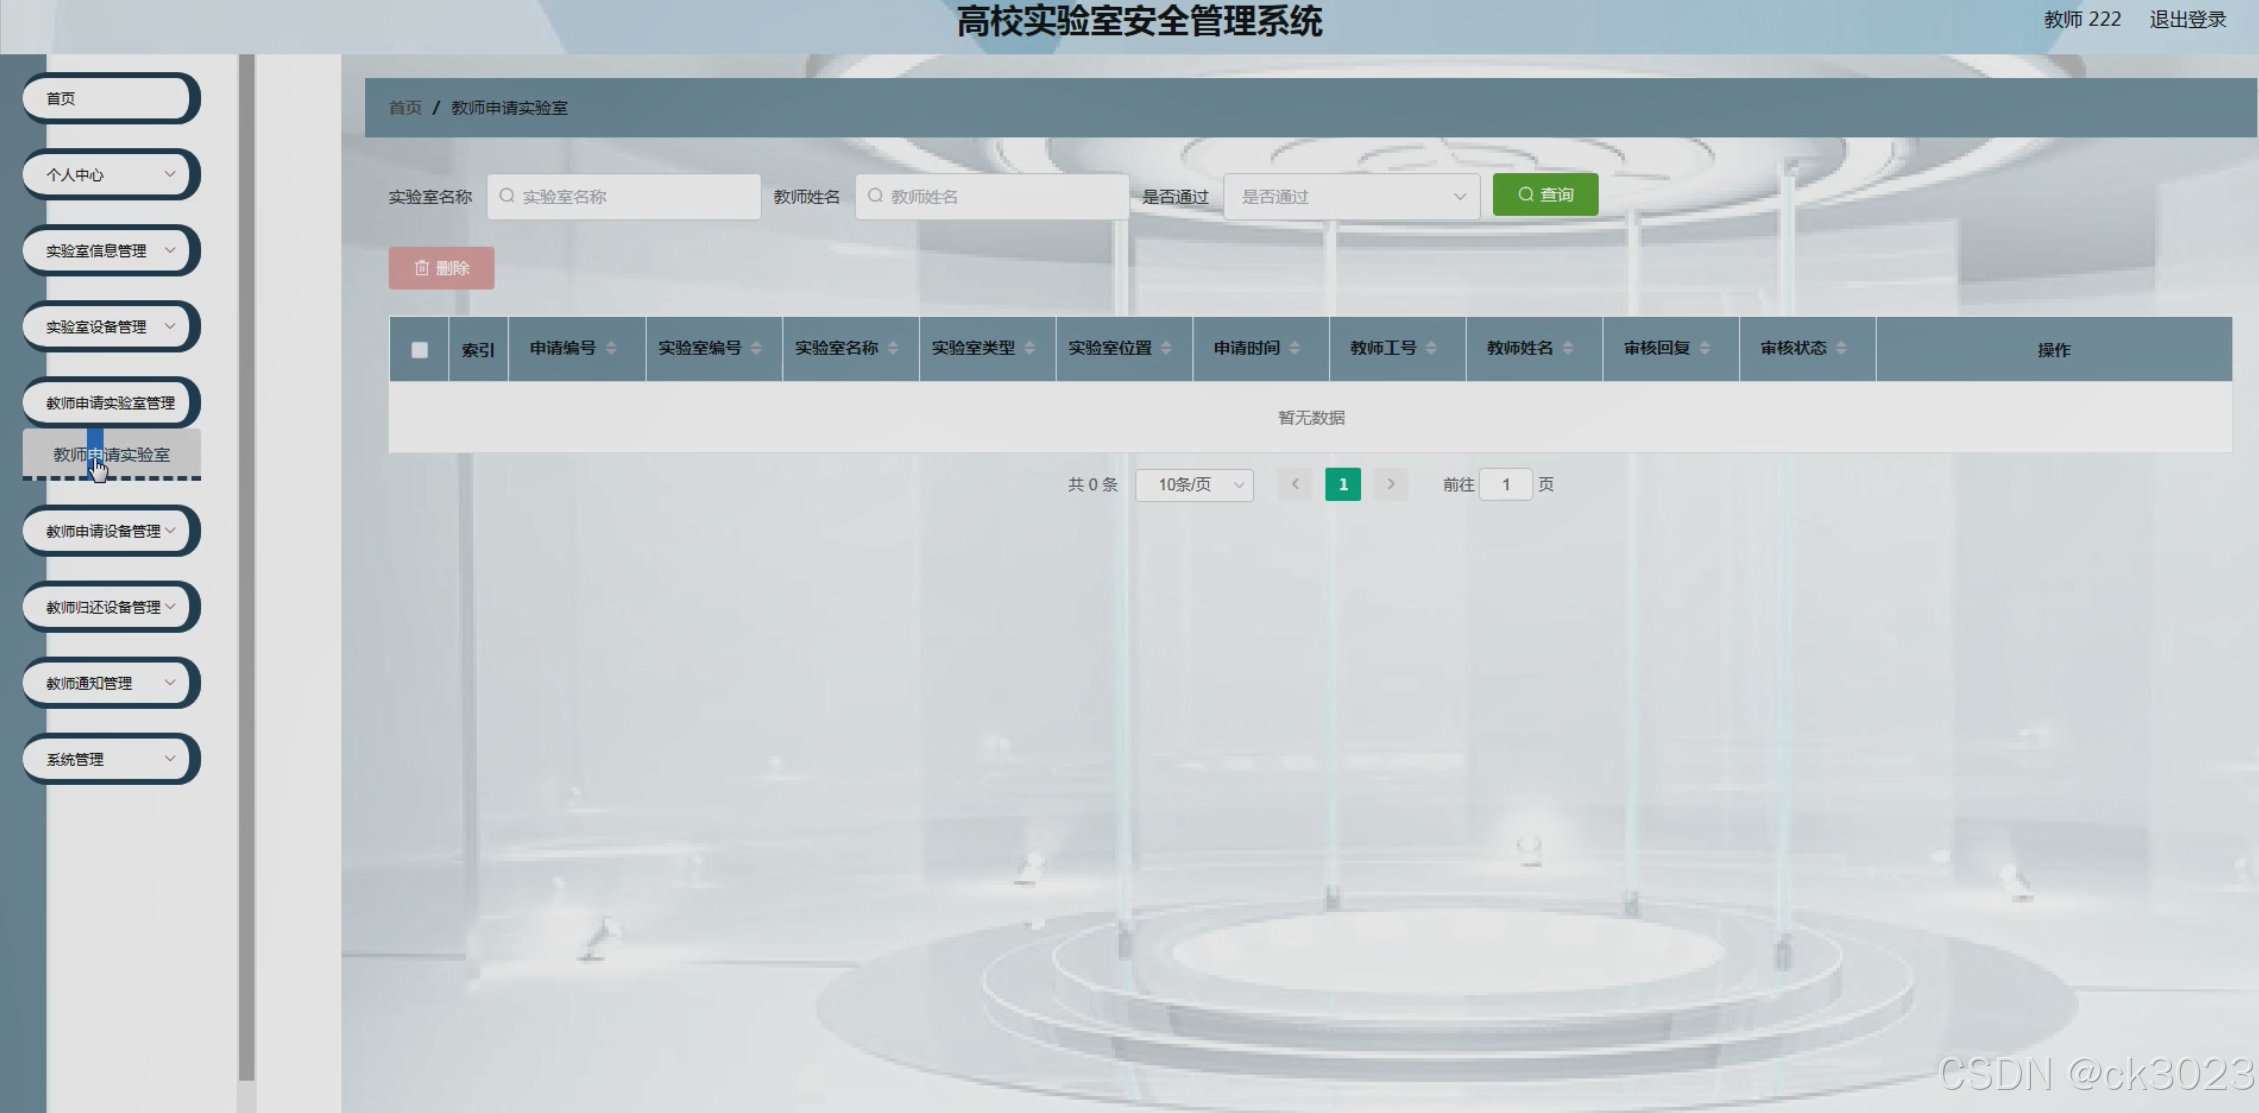Viewport: 2259px width, 1113px height.
Task: Go to next page arrow
Action: [1390, 484]
